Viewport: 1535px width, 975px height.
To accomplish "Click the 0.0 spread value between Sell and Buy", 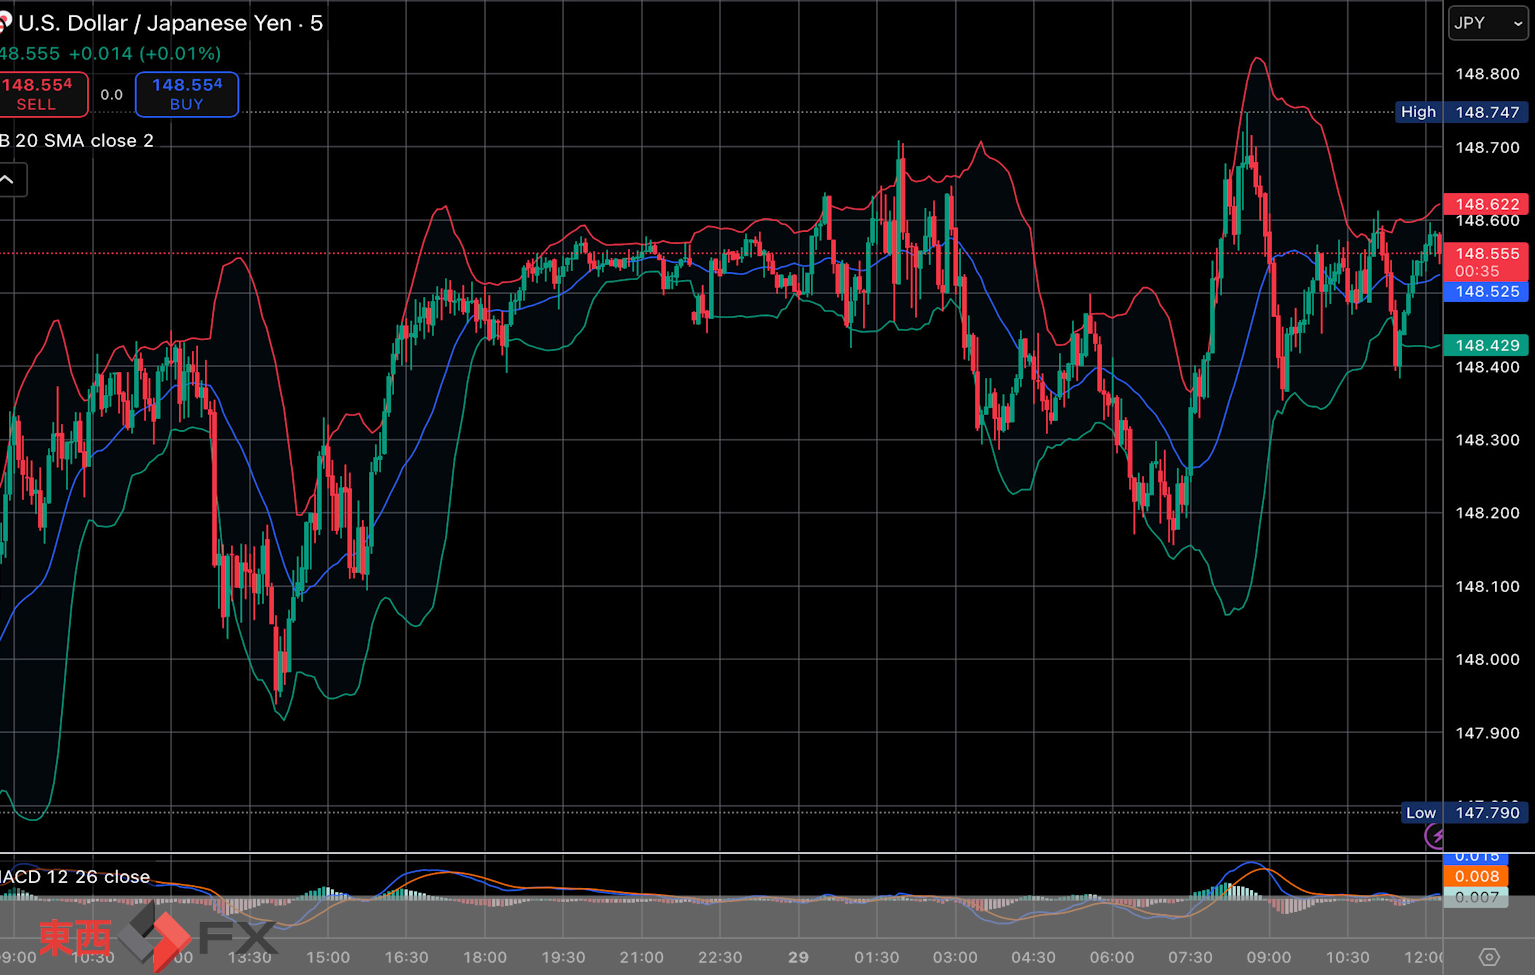I will 112,95.
